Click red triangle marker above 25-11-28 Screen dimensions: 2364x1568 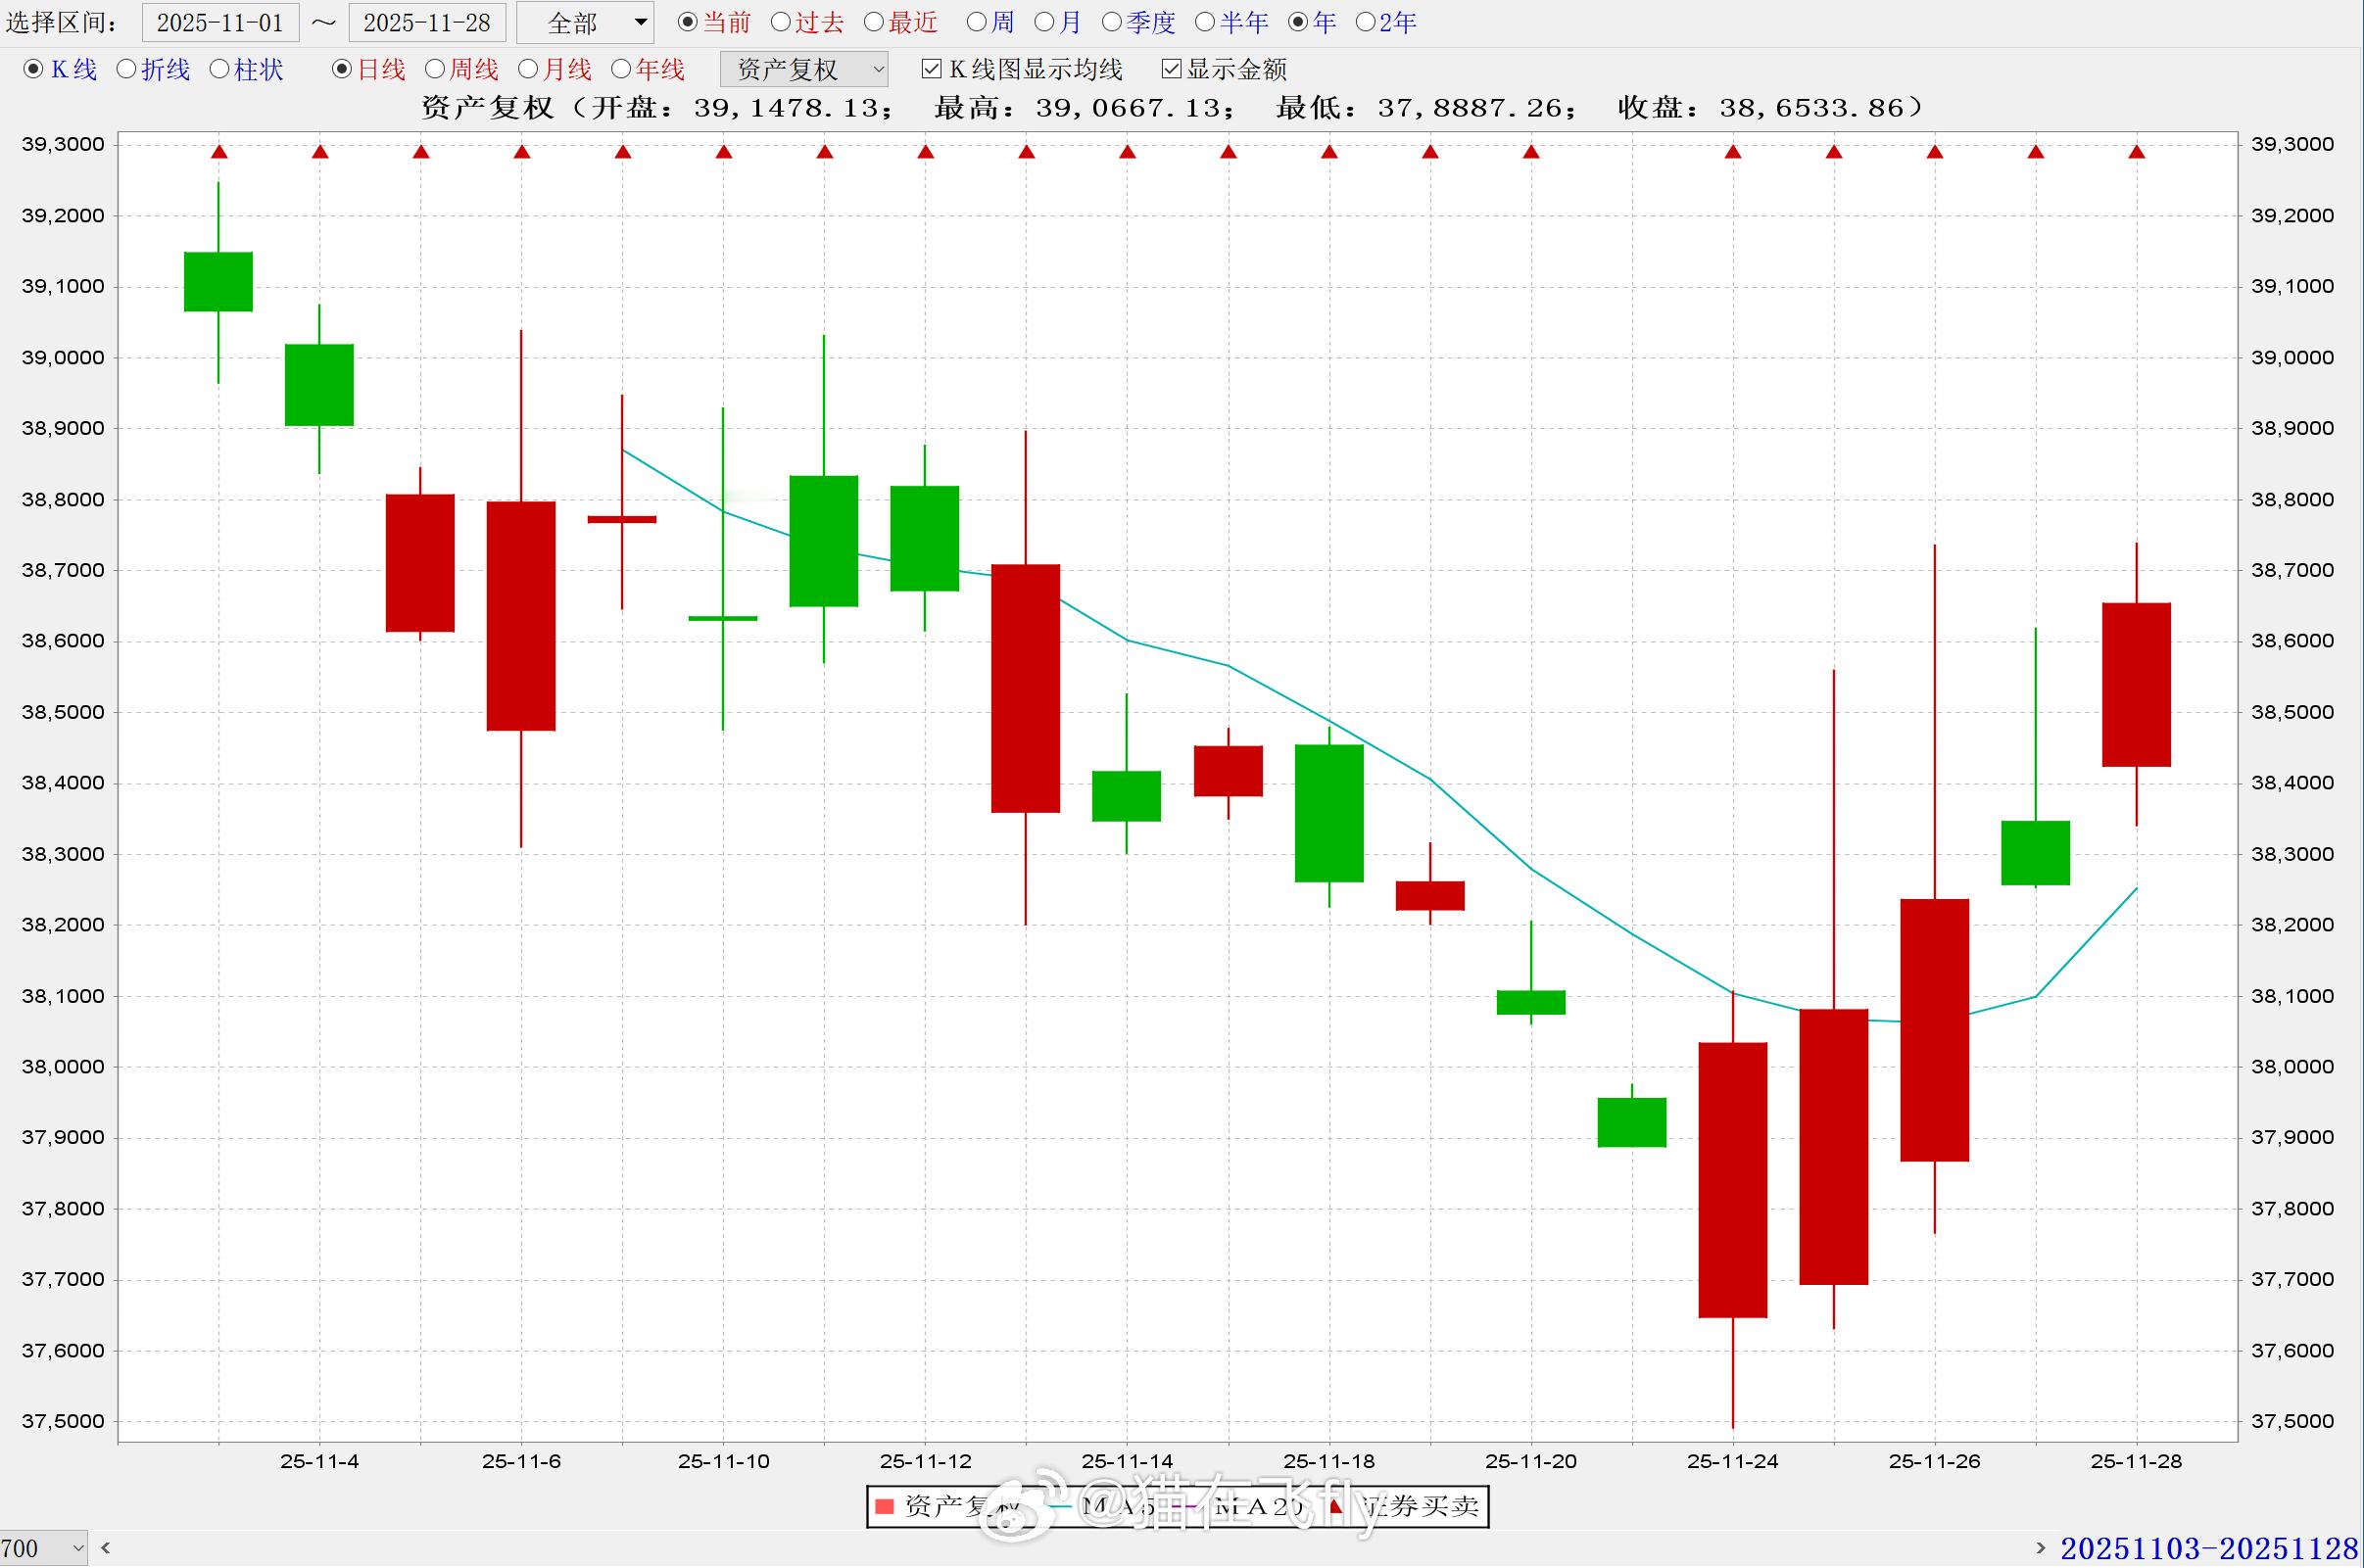tap(2137, 152)
